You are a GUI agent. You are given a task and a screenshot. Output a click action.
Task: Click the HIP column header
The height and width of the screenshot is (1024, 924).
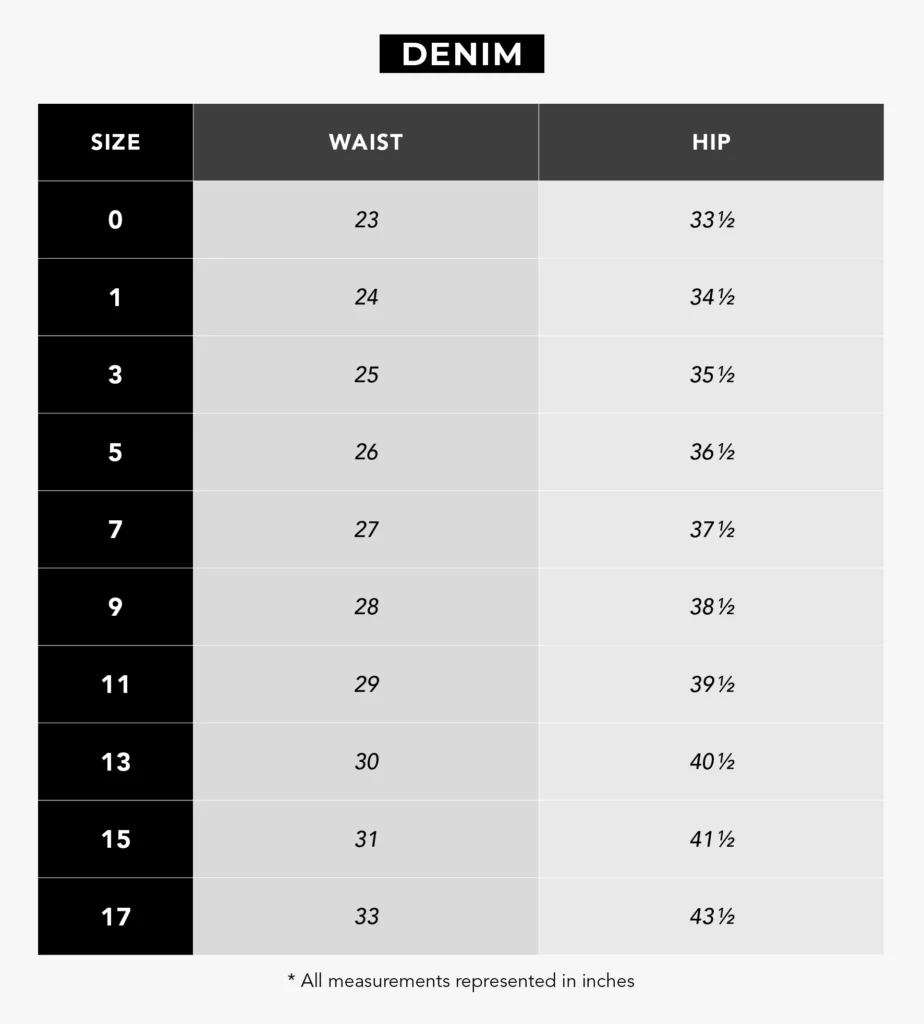click(x=711, y=142)
